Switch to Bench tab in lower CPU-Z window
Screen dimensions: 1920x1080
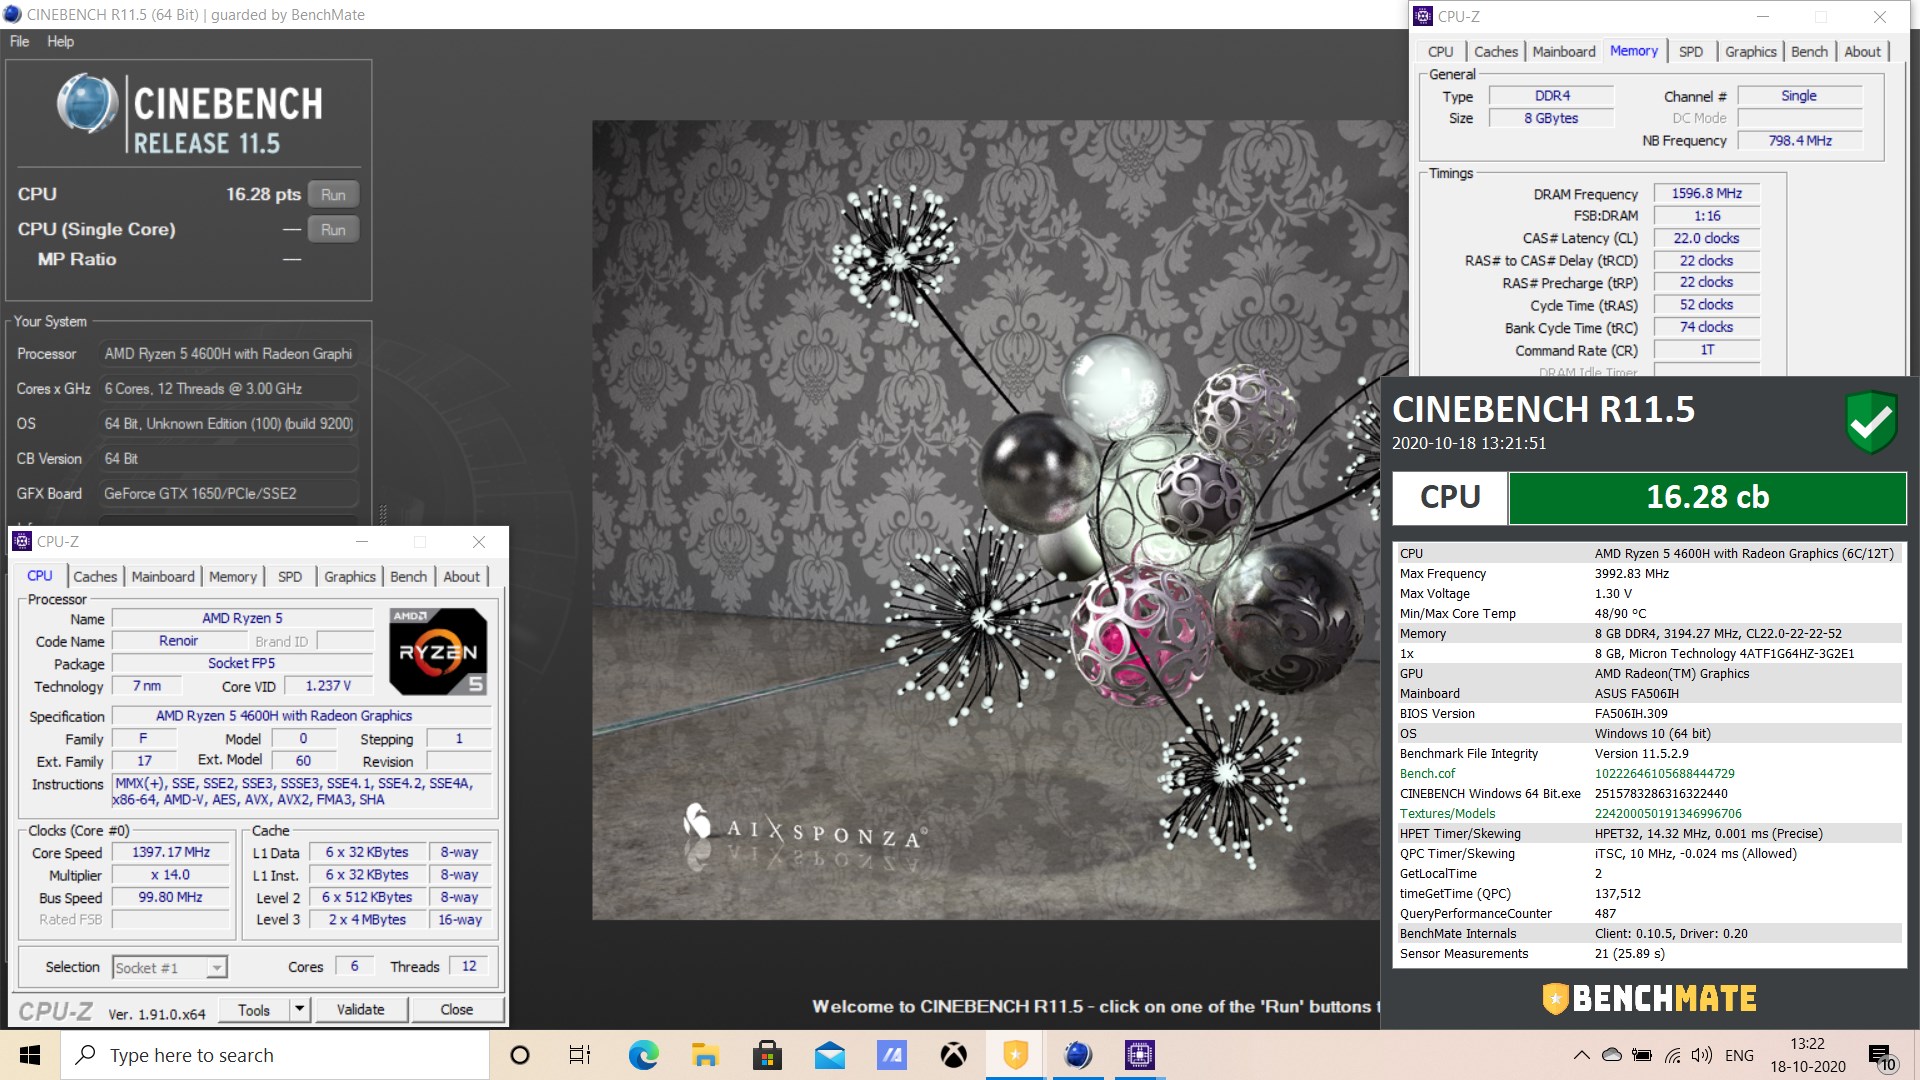(408, 577)
